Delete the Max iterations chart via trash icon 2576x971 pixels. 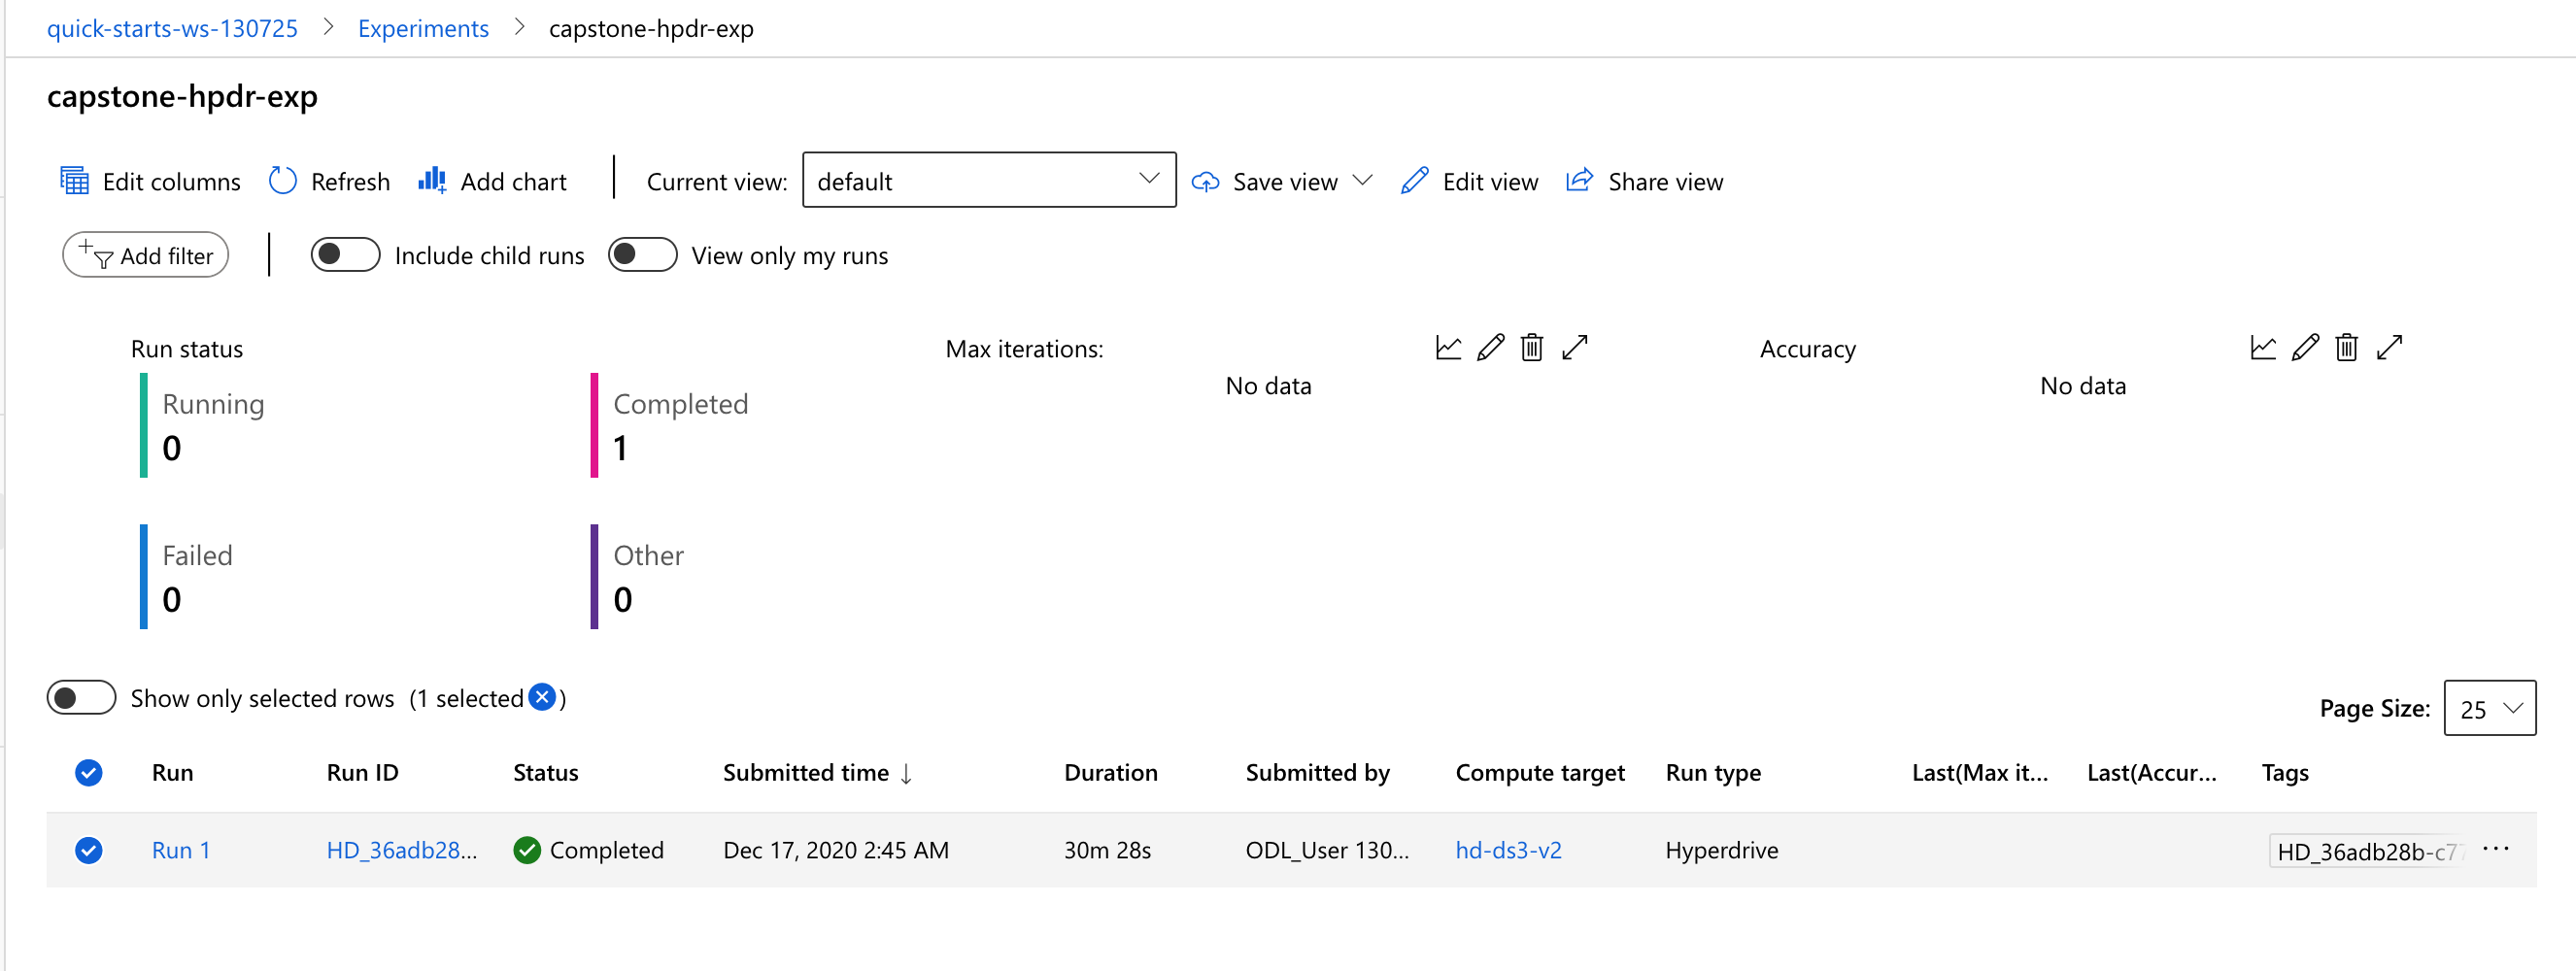coord(1531,347)
